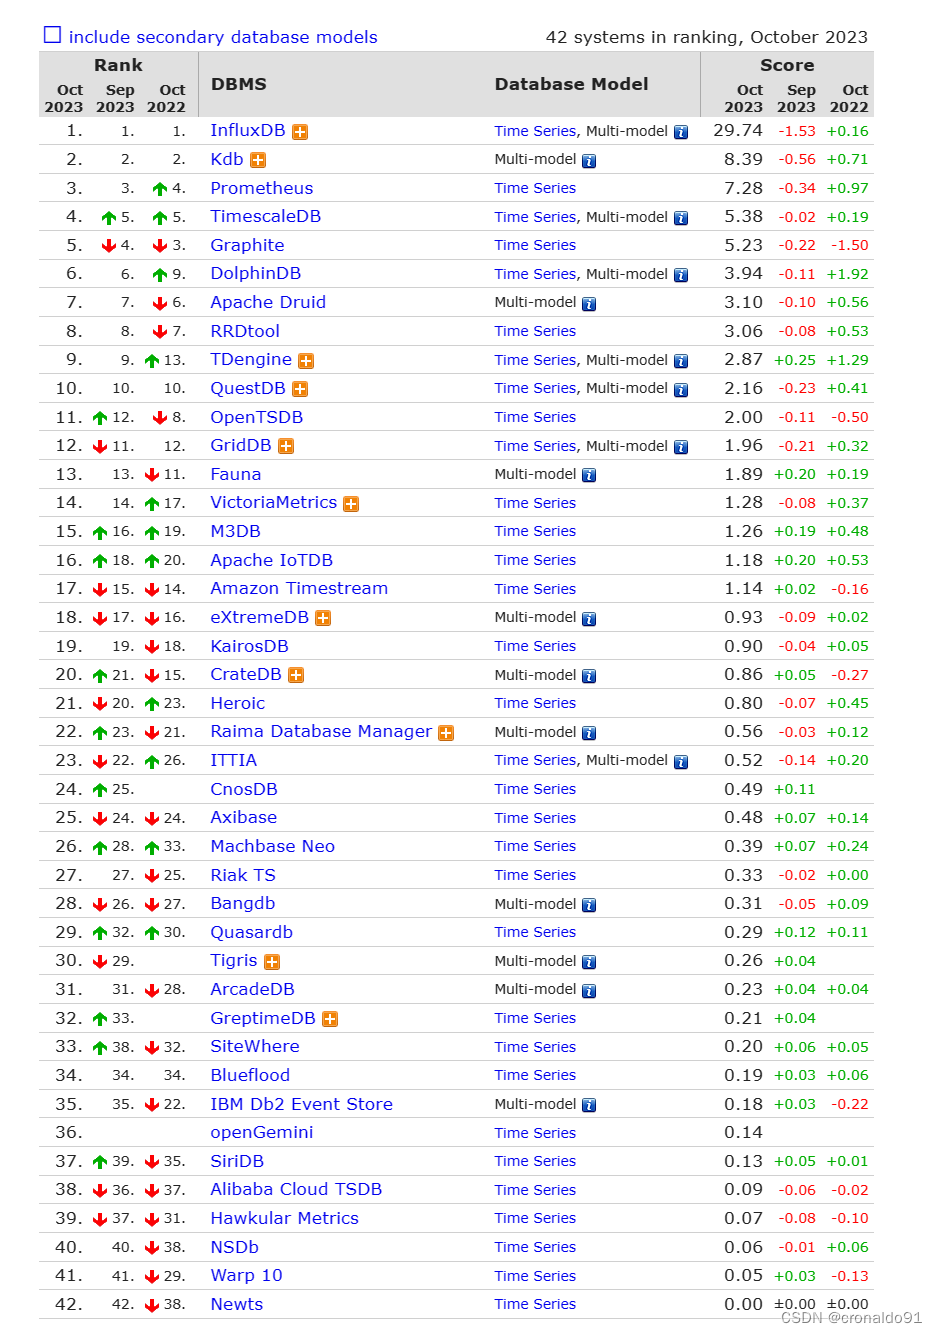Click the orange plus icon beside Kdb
Image resolution: width=937 pixels, height=1333 pixels.
pyautogui.click(x=258, y=160)
